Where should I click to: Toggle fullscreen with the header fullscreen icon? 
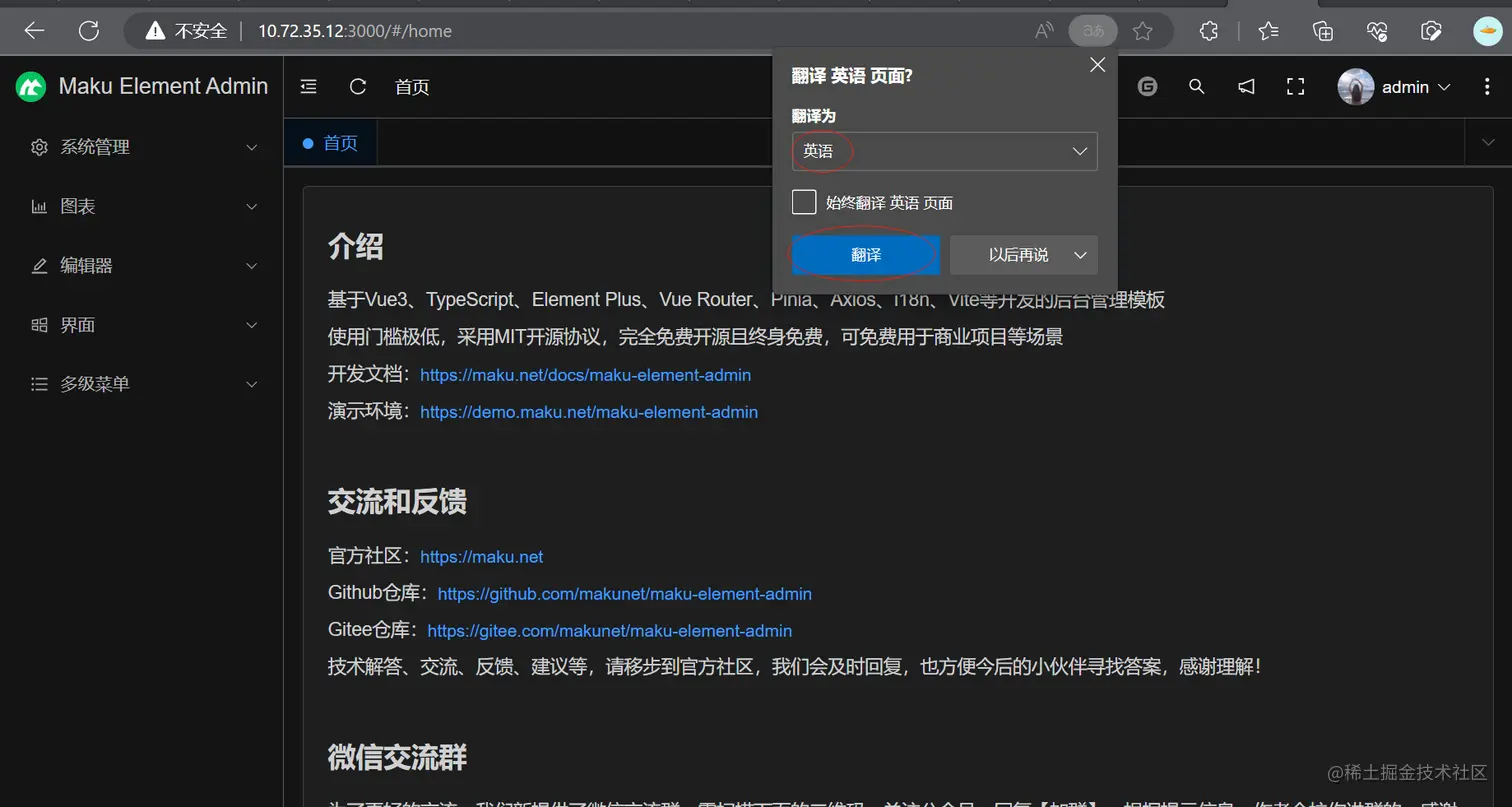click(x=1296, y=87)
